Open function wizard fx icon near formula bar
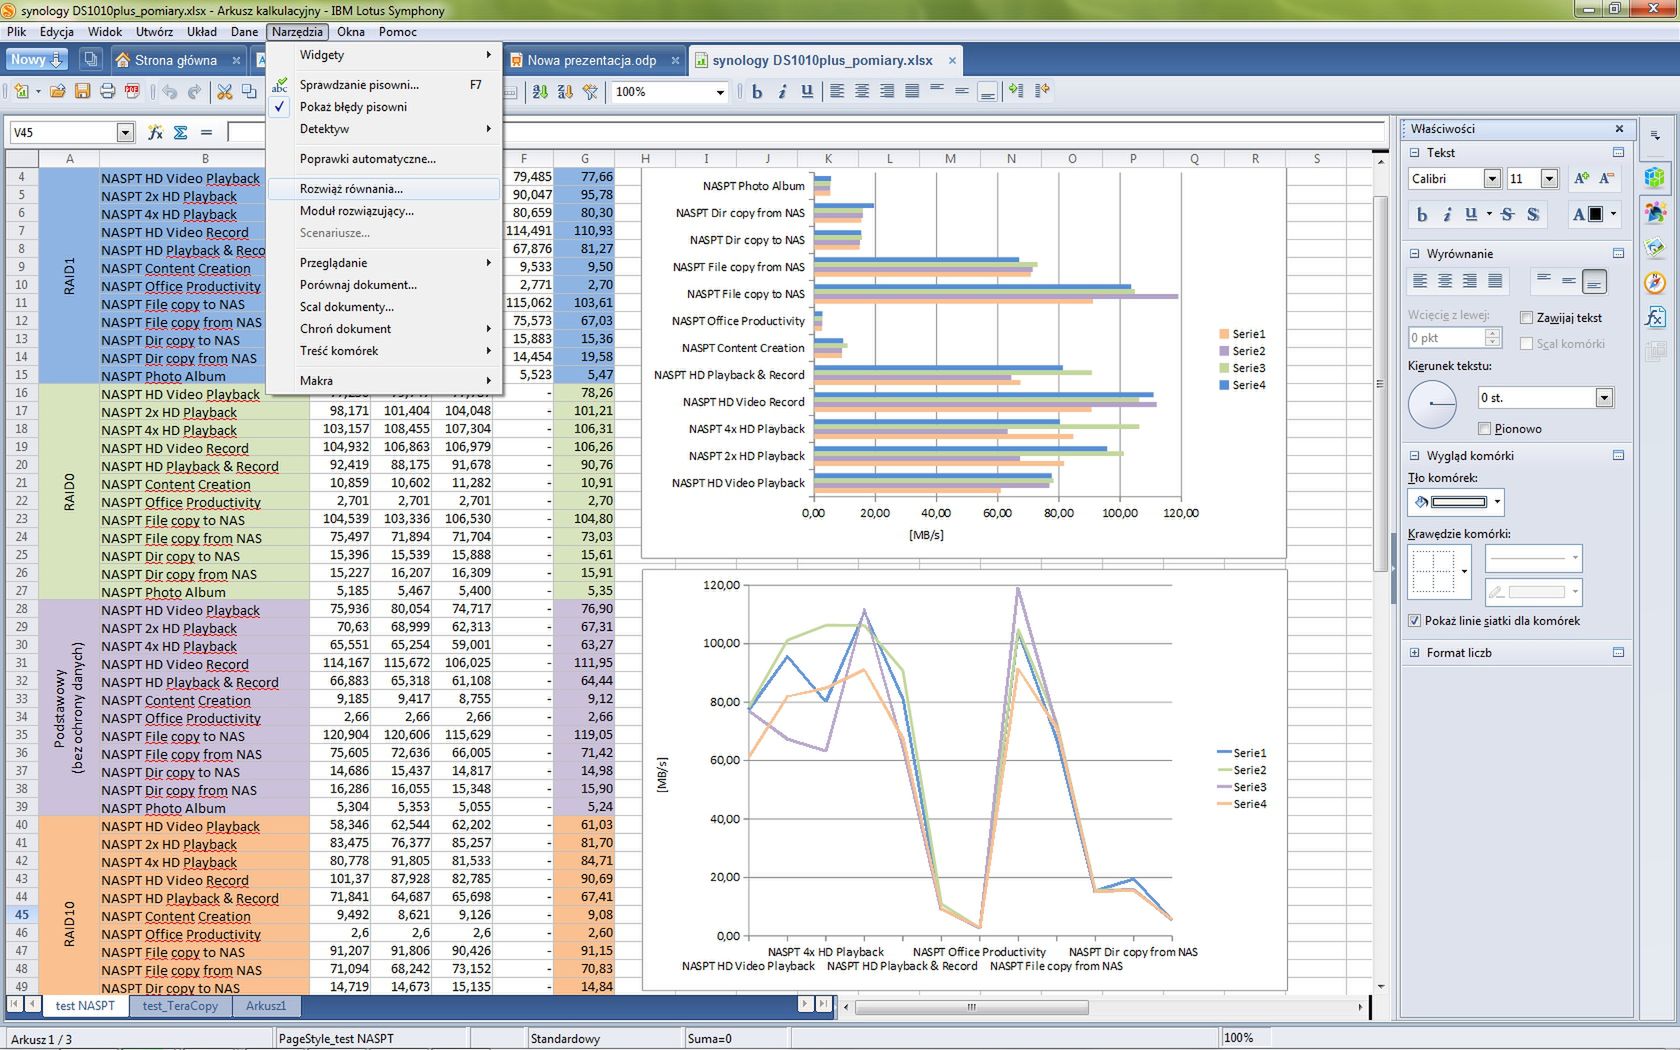The width and height of the screenshot is (1680, 1050). coord(155,132)
